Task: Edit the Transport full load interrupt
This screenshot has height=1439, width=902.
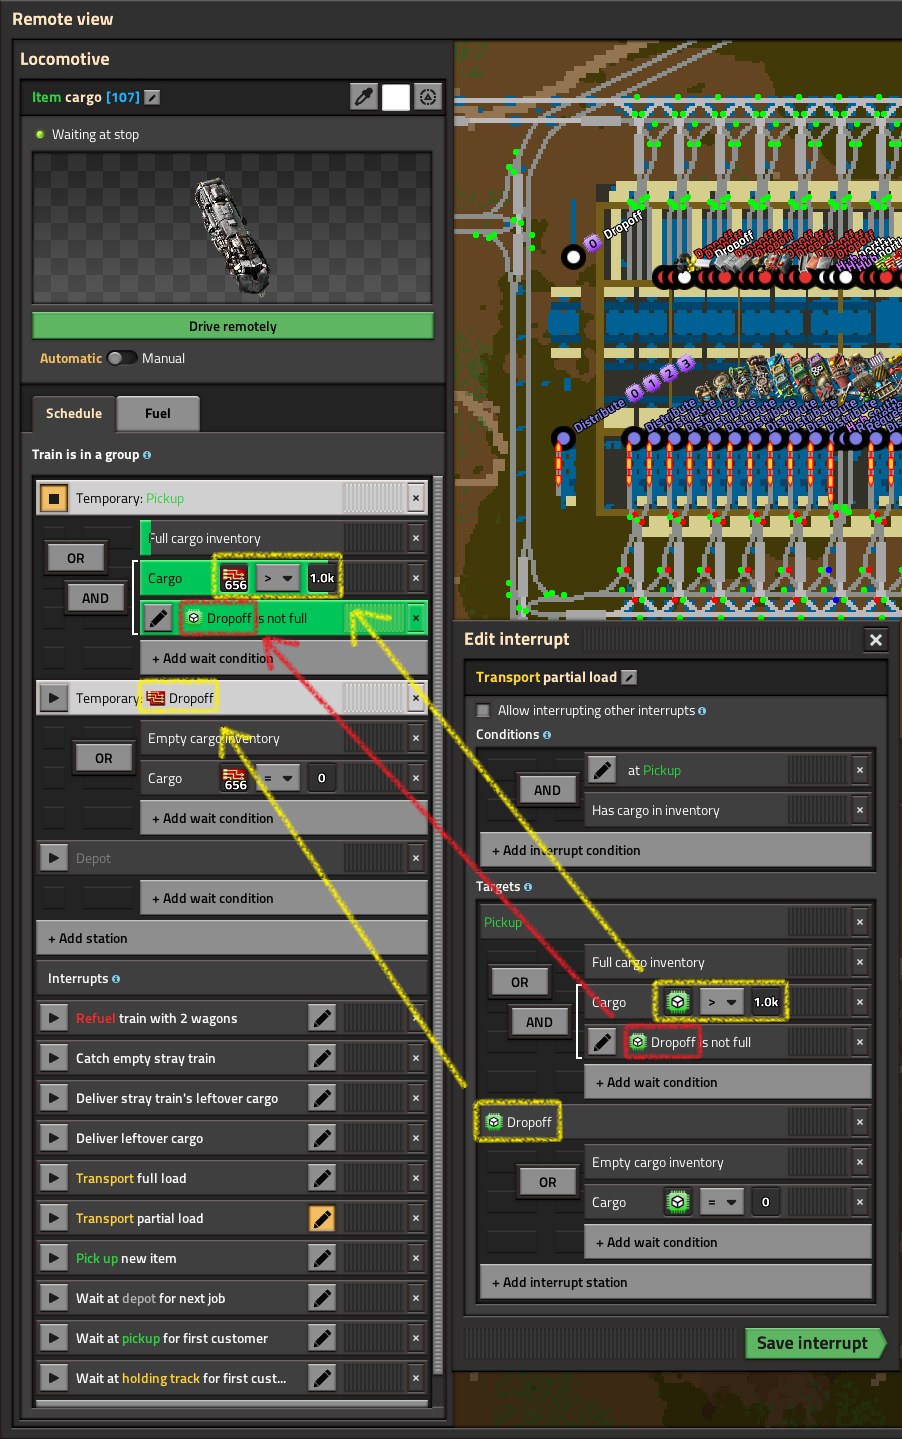Action: tap(322, 1178)
